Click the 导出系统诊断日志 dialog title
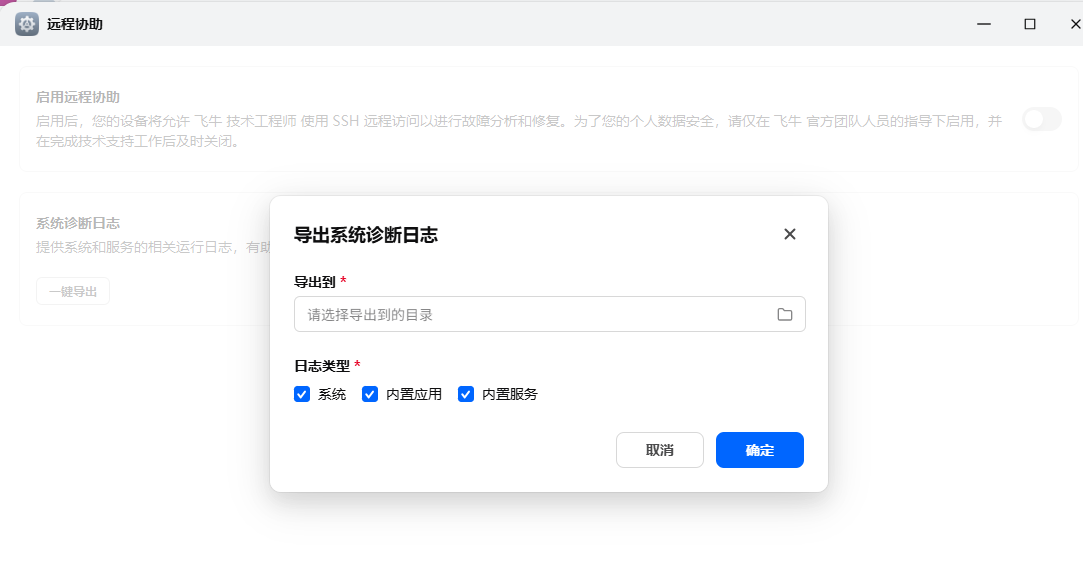Viewport: 1083px width, 588px height. pyautogui.click(x=366, y=235)
